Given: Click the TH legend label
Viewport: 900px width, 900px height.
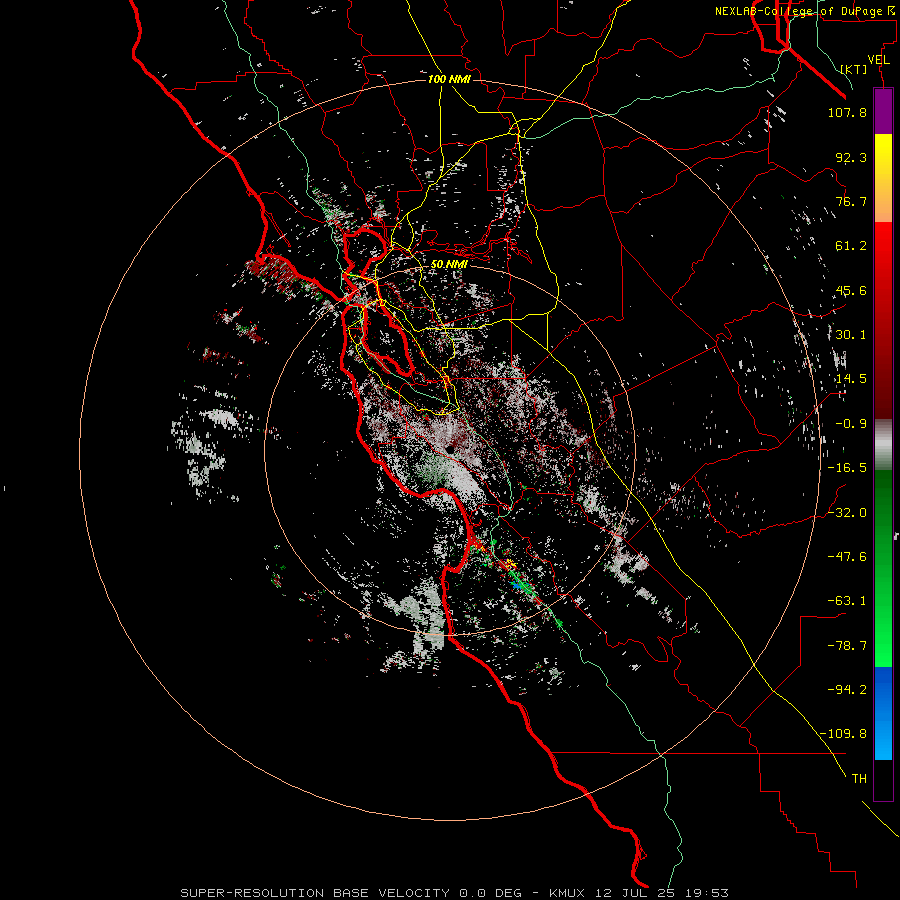Looking at the screenshot, I should point(859,779).
